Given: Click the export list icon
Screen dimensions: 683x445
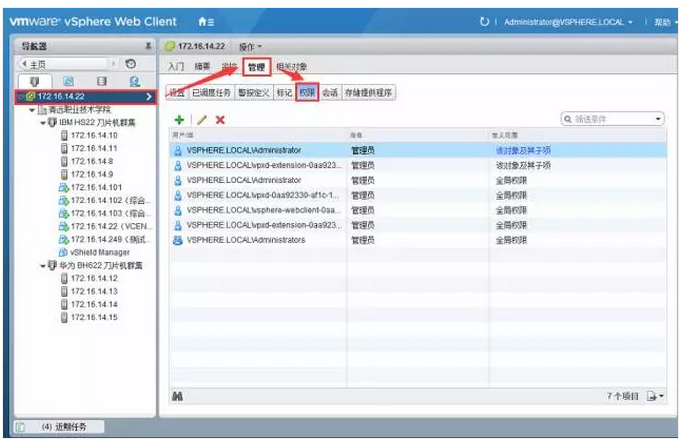Looking at the screenshot, I should [652, 396].
